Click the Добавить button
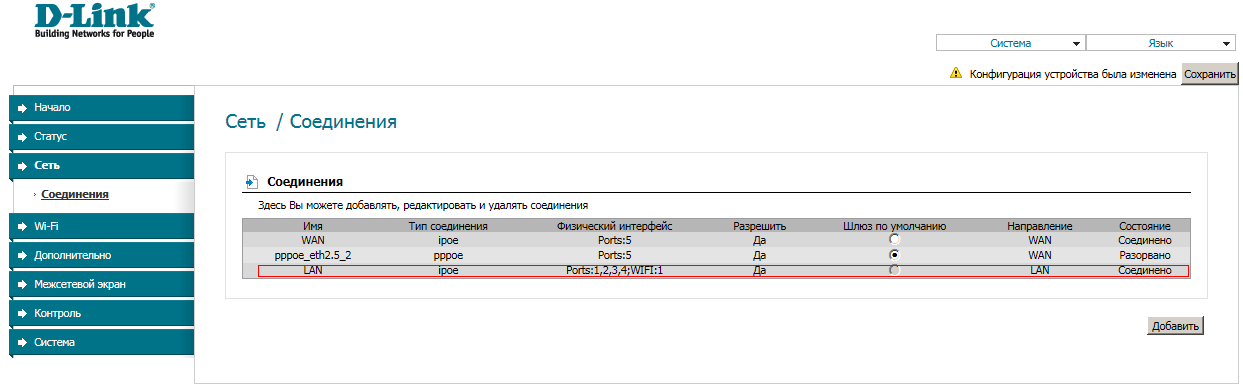This screenshot has width=1243, height=388. click(1175, 326)
